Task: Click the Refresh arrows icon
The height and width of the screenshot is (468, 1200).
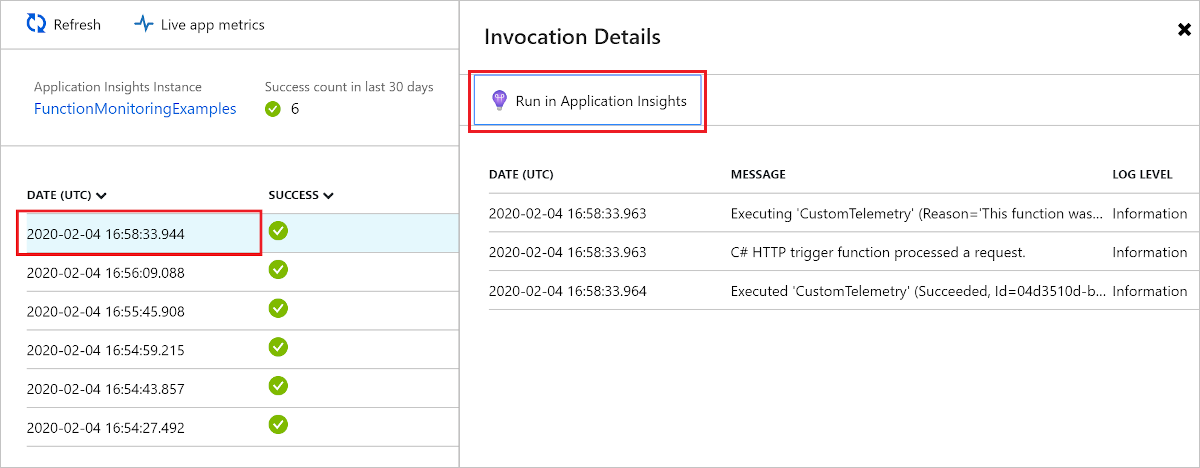Action: (36, 24)
